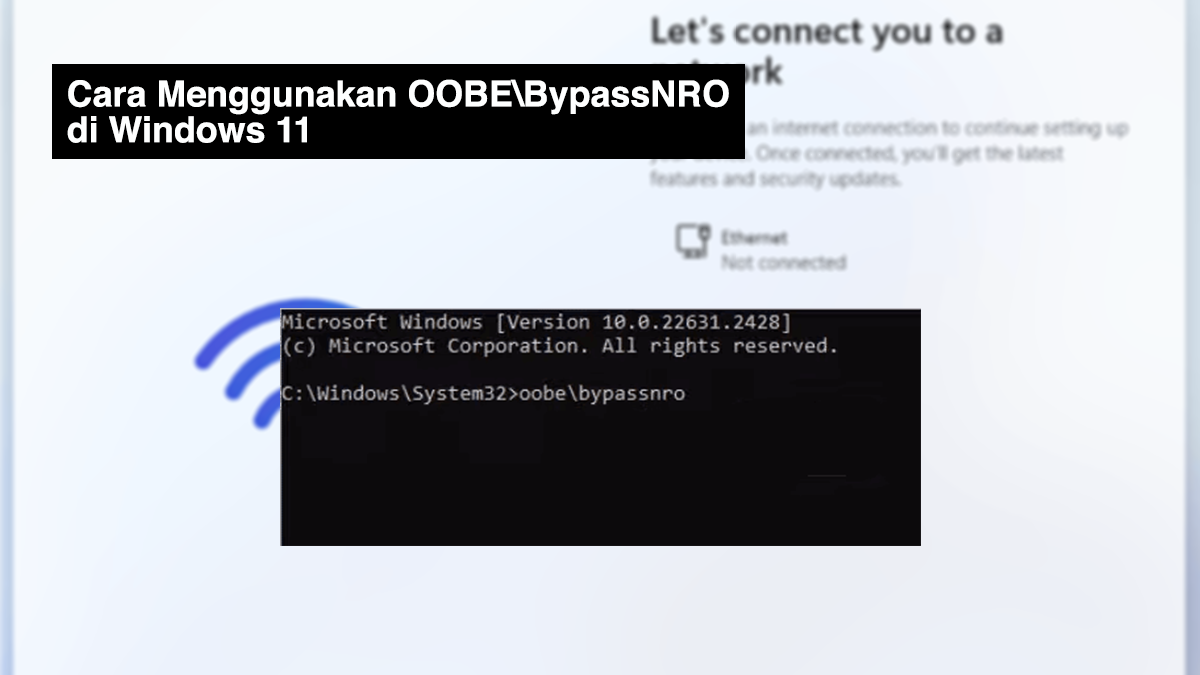Click the C:\Windows\System32> prompt path
The height and width of the screenshot is (675, 1200).
point(398,394)
